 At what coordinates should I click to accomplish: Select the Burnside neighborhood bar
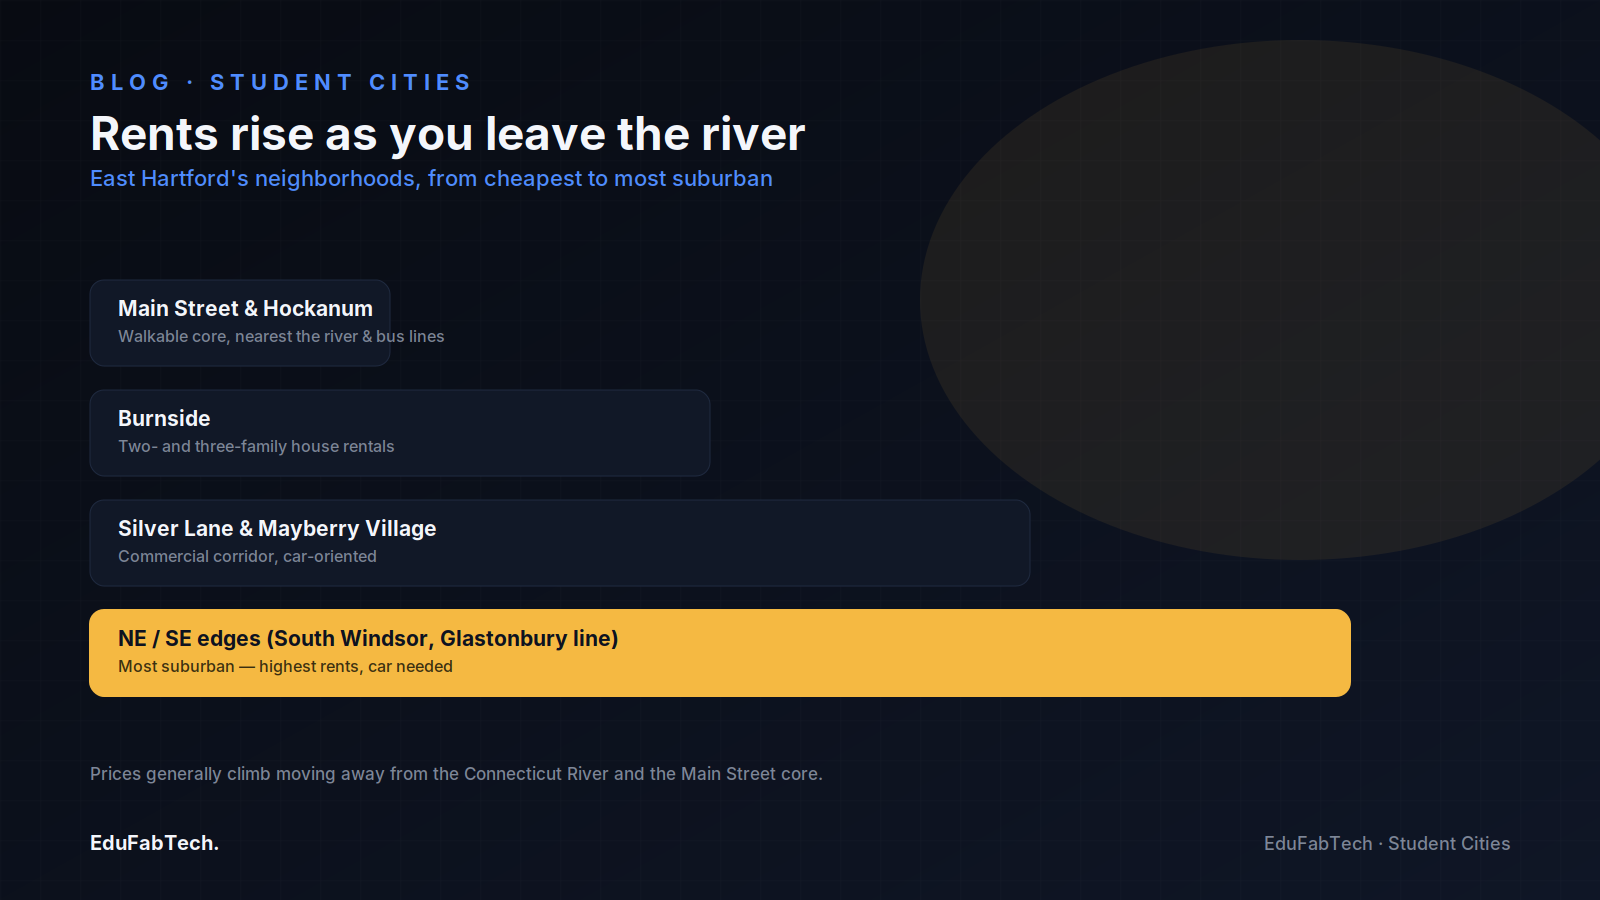(400, 433)
